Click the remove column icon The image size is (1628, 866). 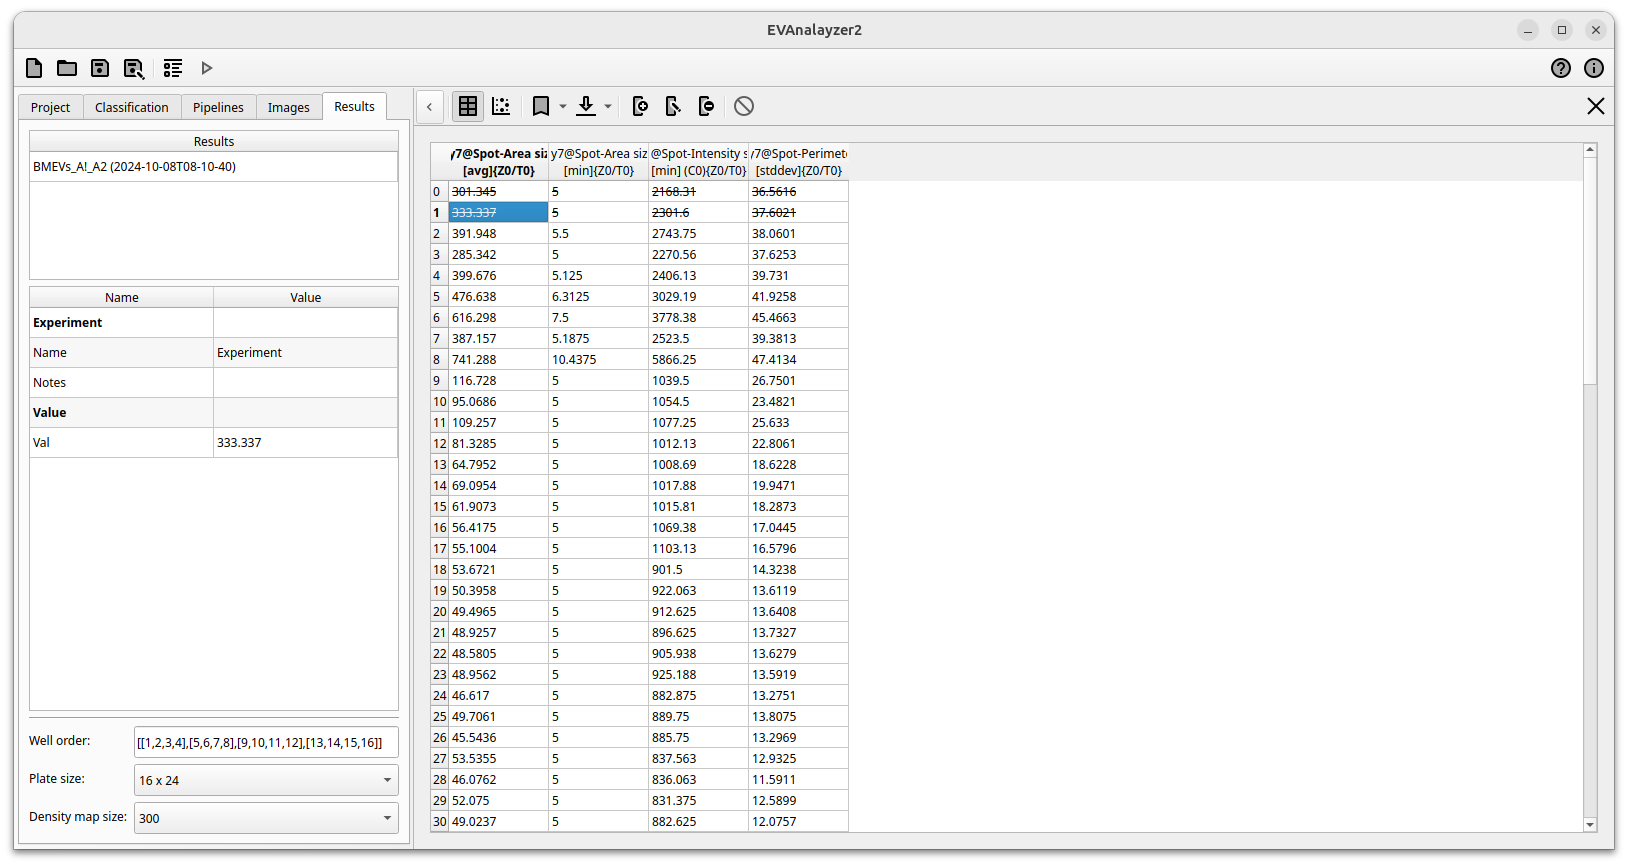point(706,106)
